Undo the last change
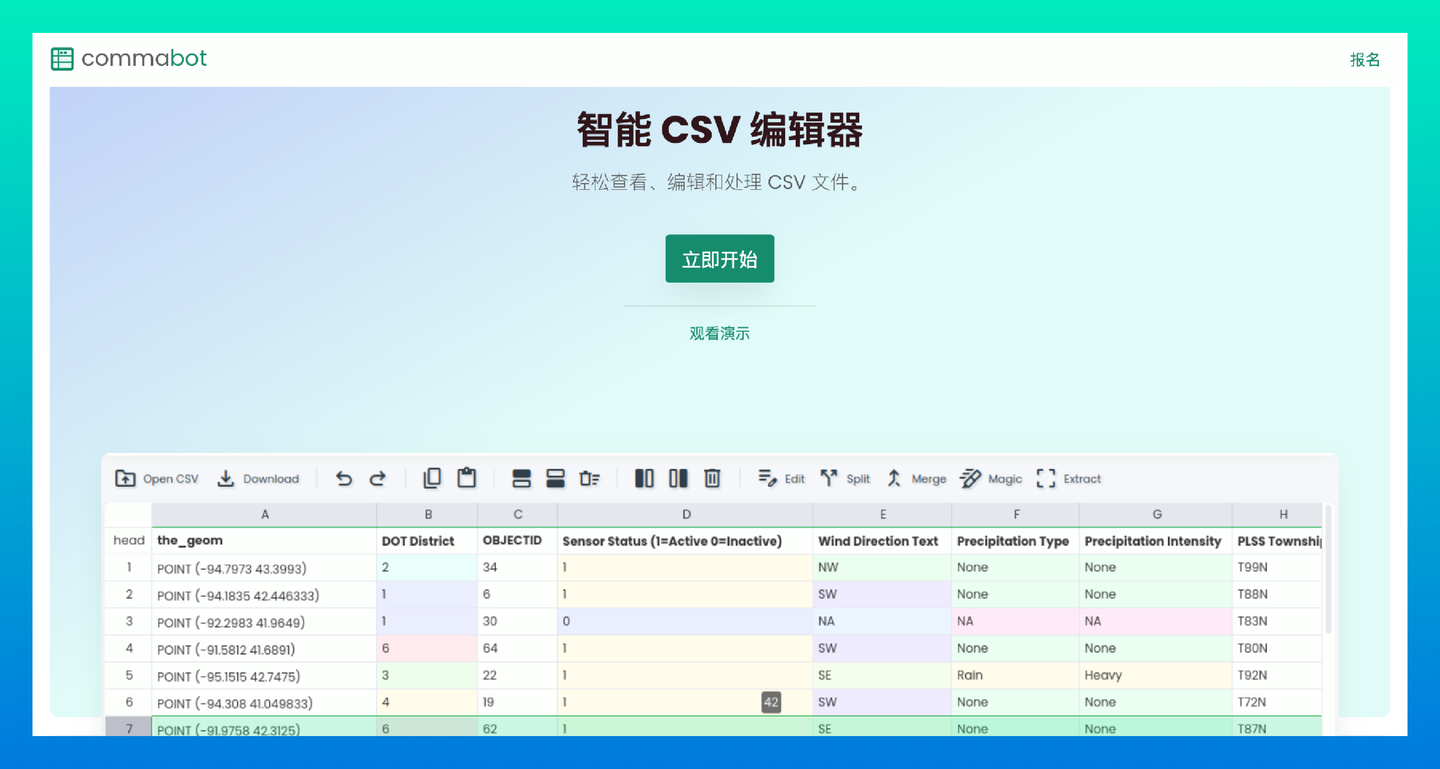Screen dimensions: 1440x769 343,478
